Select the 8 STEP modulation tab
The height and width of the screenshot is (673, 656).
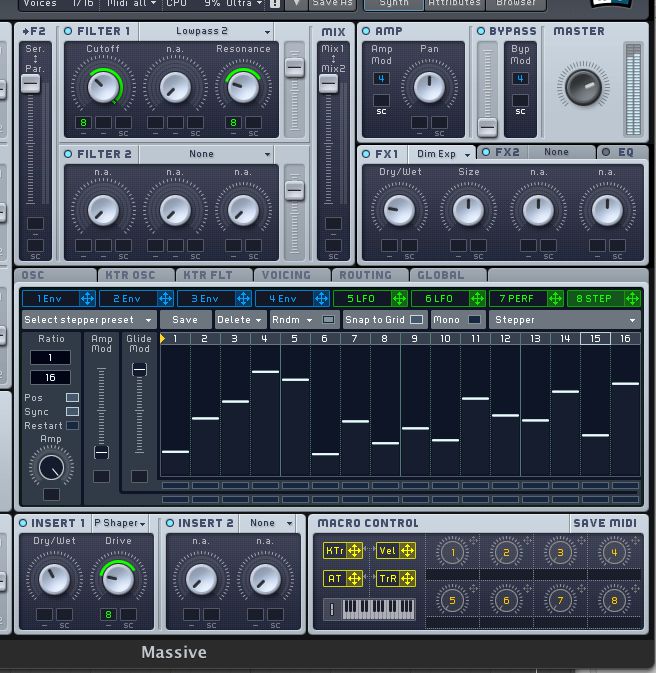point(594,298)
